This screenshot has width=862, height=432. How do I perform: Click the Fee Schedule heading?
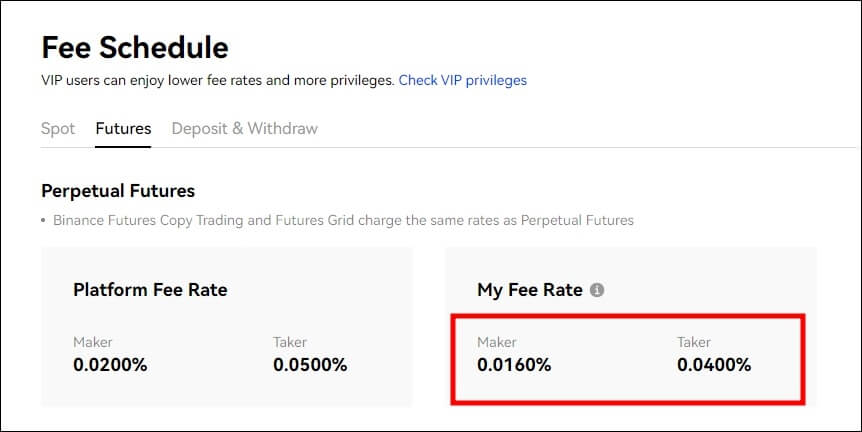click(x=135, y=48)
